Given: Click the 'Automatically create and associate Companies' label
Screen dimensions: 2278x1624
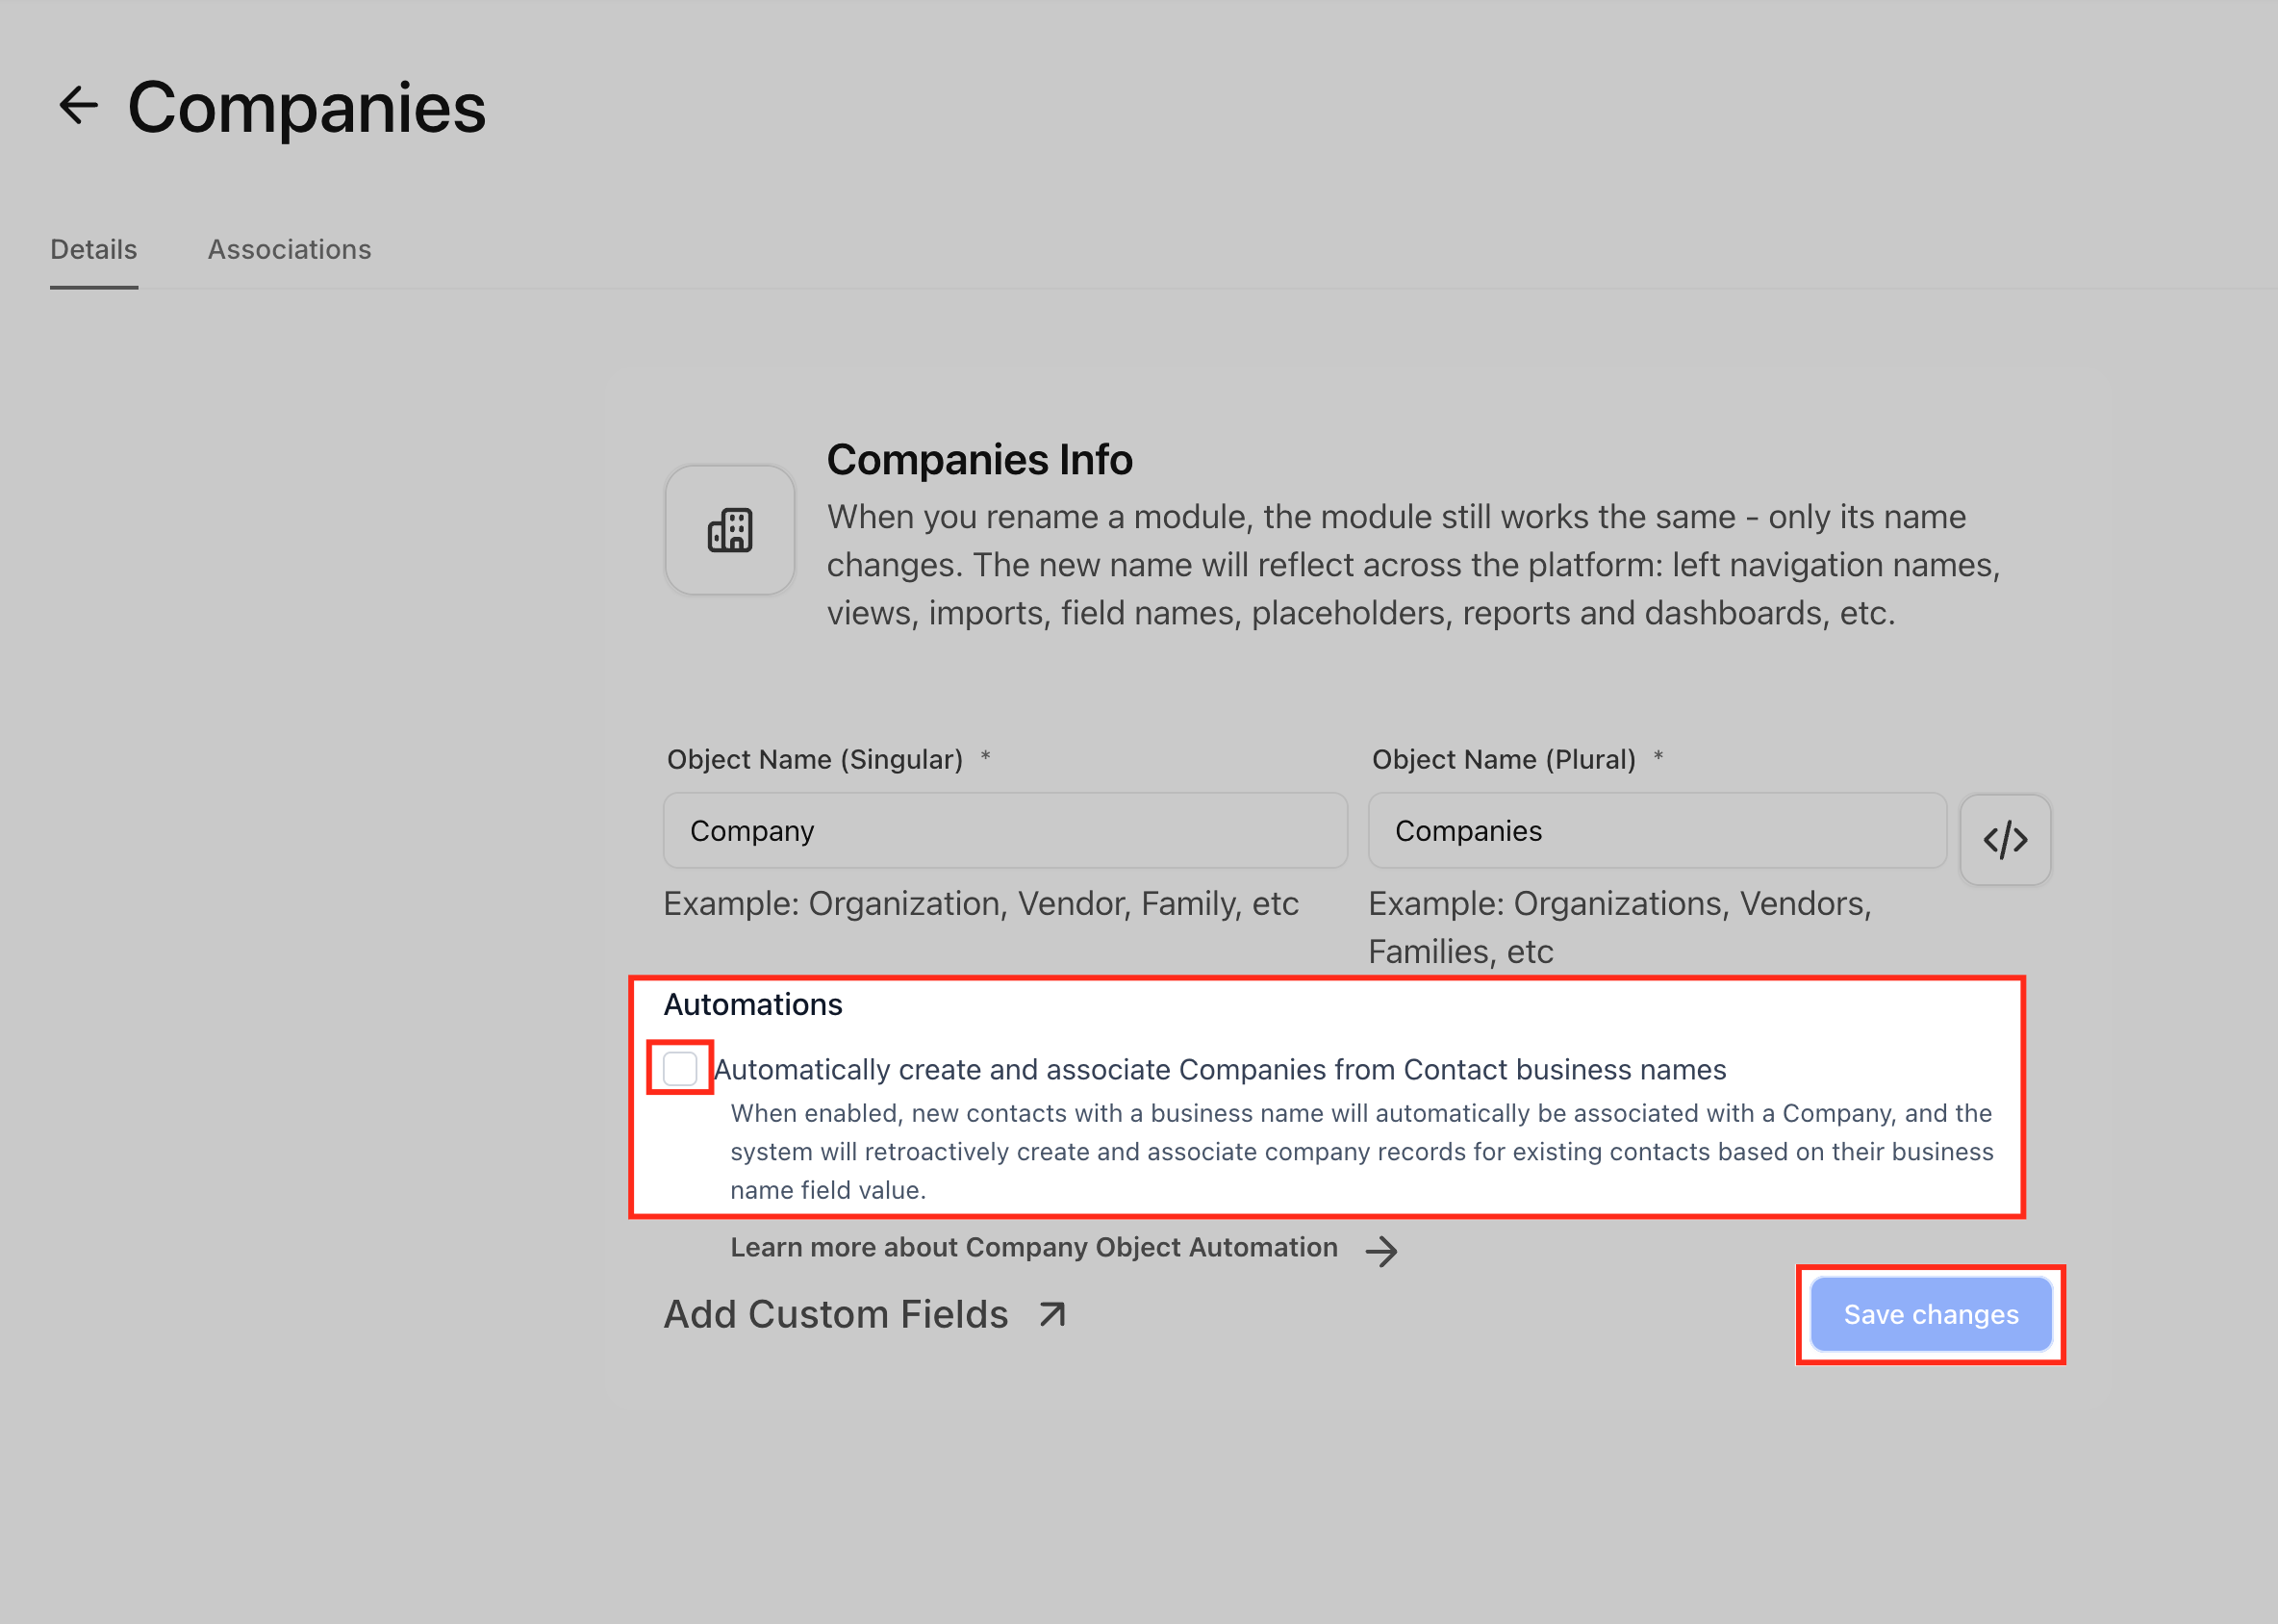Looking at the screenshot, I should (x=1220, y=1070).
